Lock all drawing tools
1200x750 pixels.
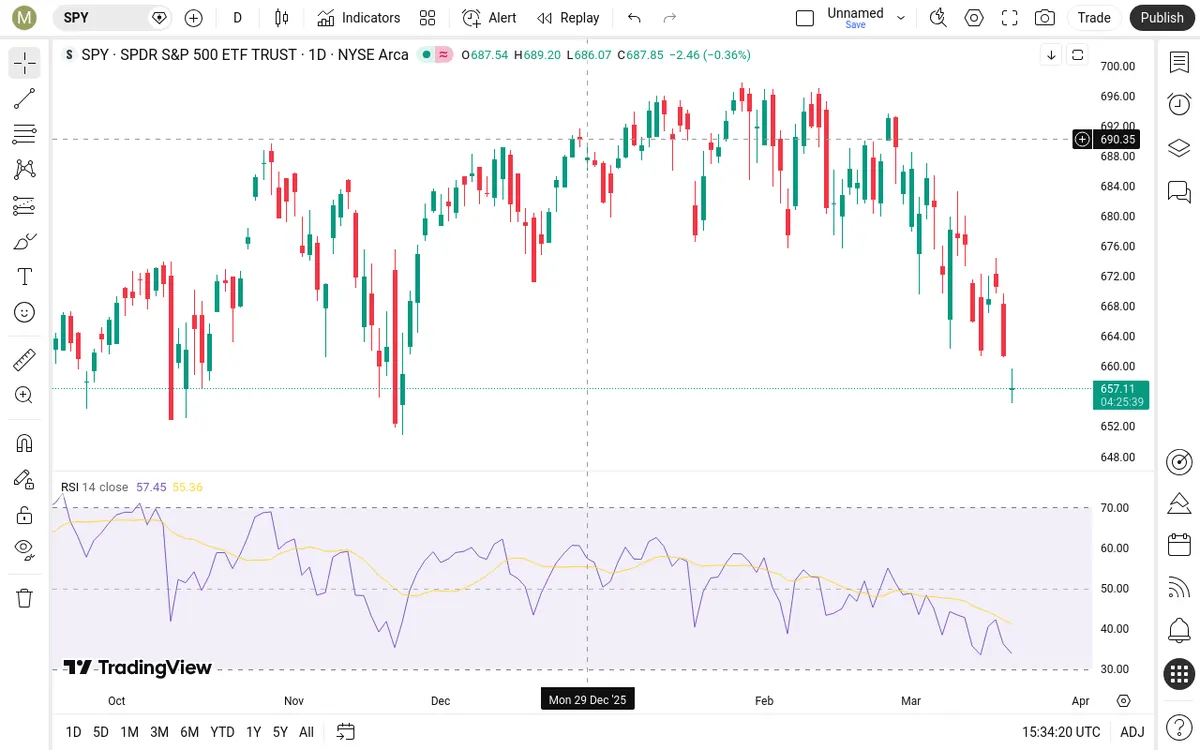[25, 515]
